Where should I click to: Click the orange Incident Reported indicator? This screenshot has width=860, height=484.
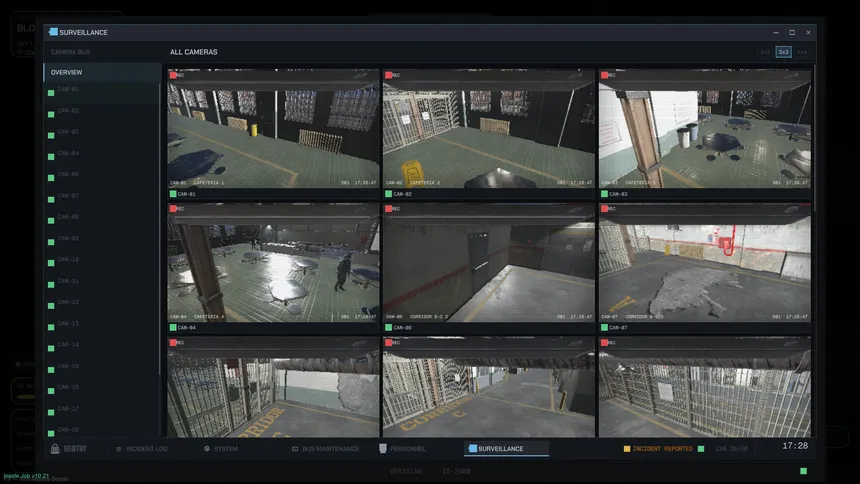[x=627, y=448]
